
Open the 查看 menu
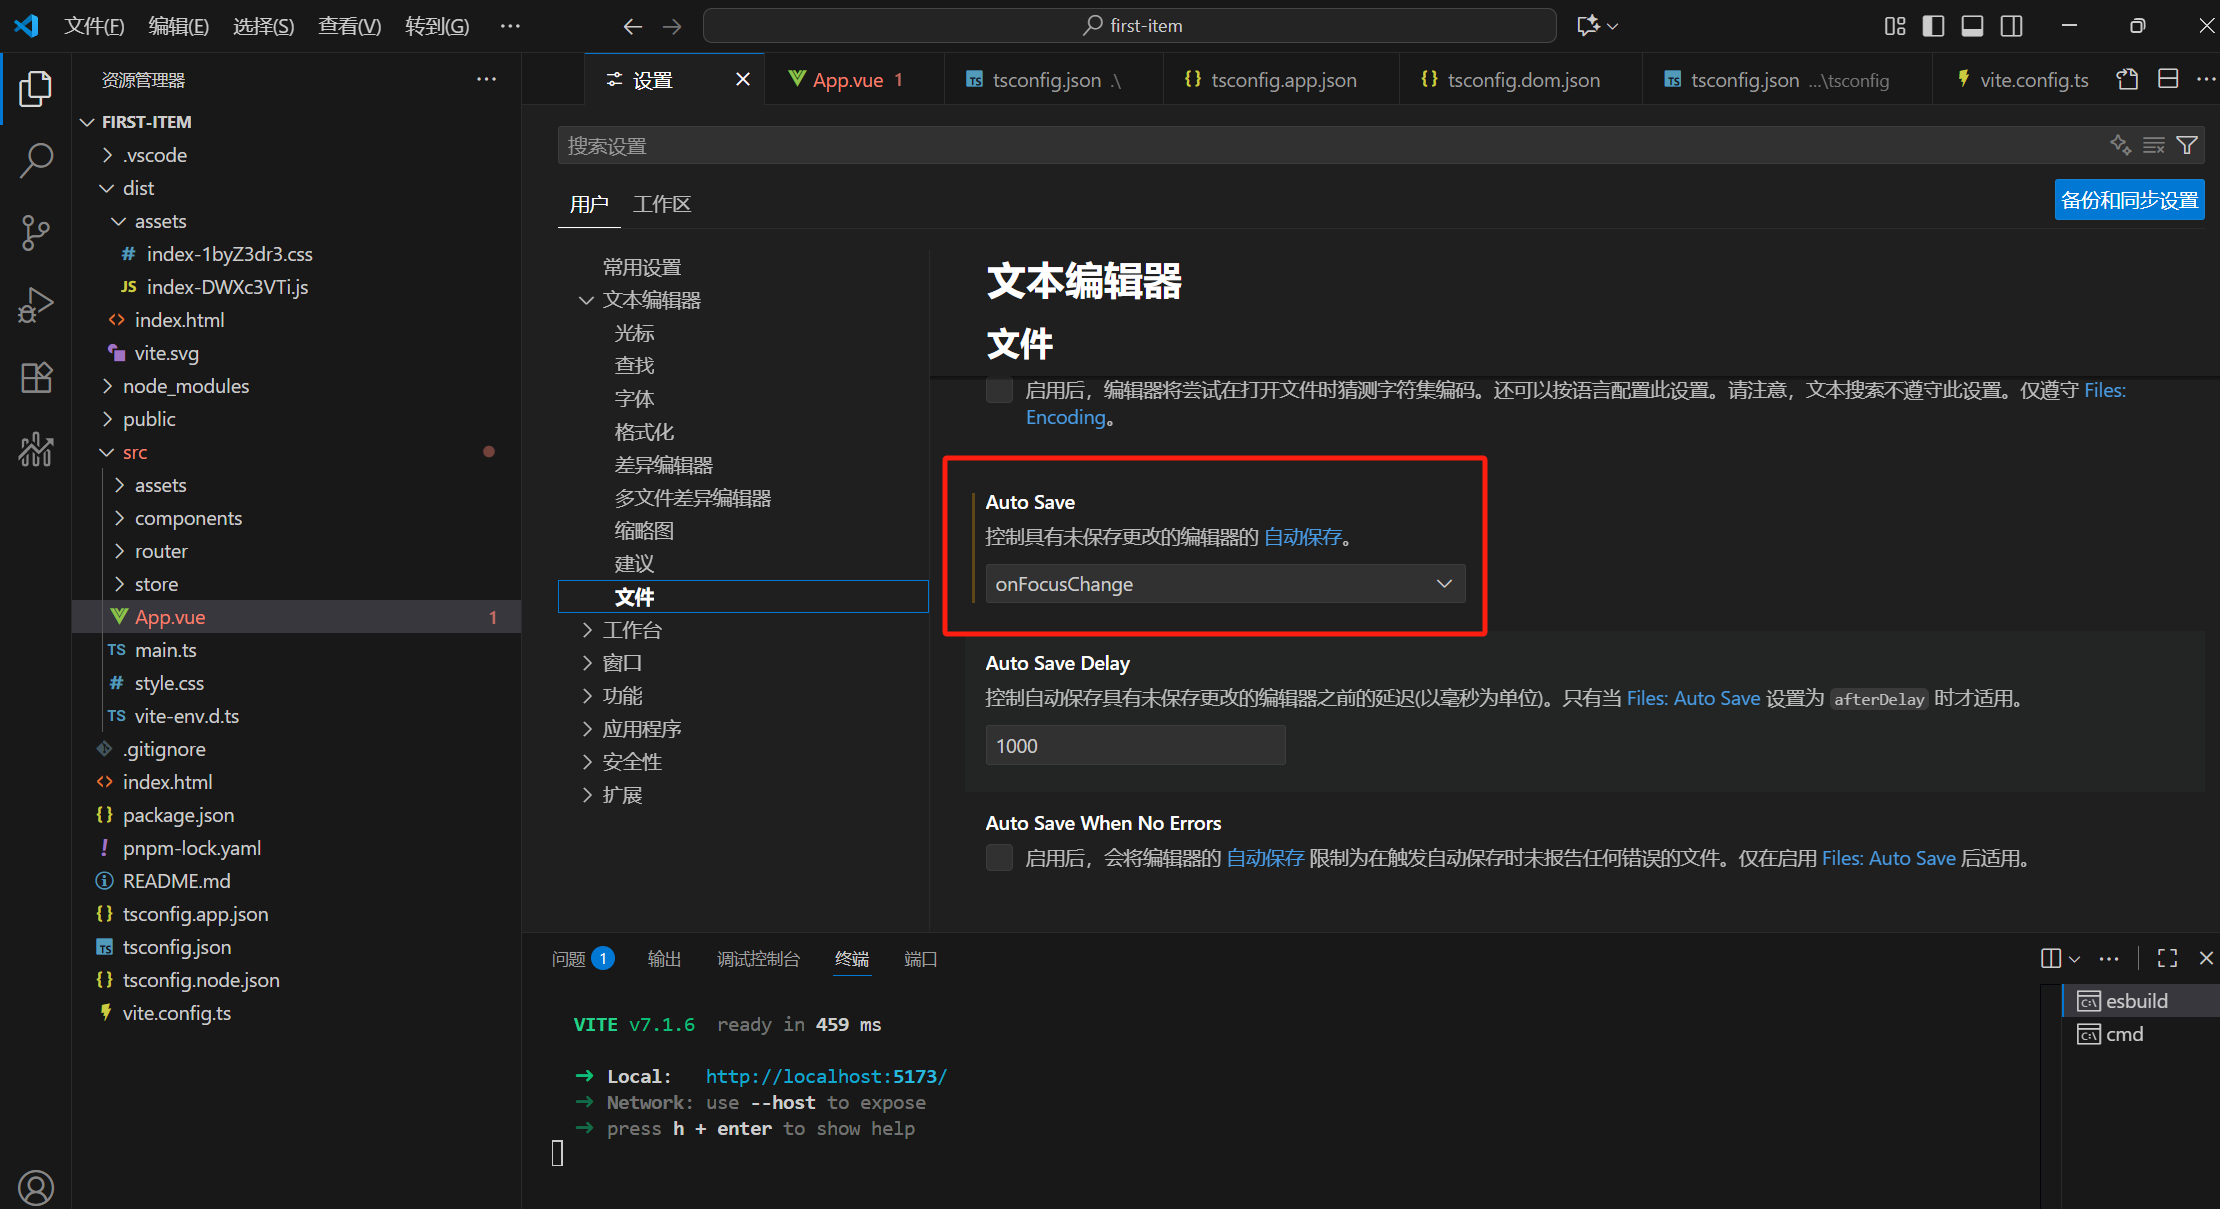tap(349, 26)
